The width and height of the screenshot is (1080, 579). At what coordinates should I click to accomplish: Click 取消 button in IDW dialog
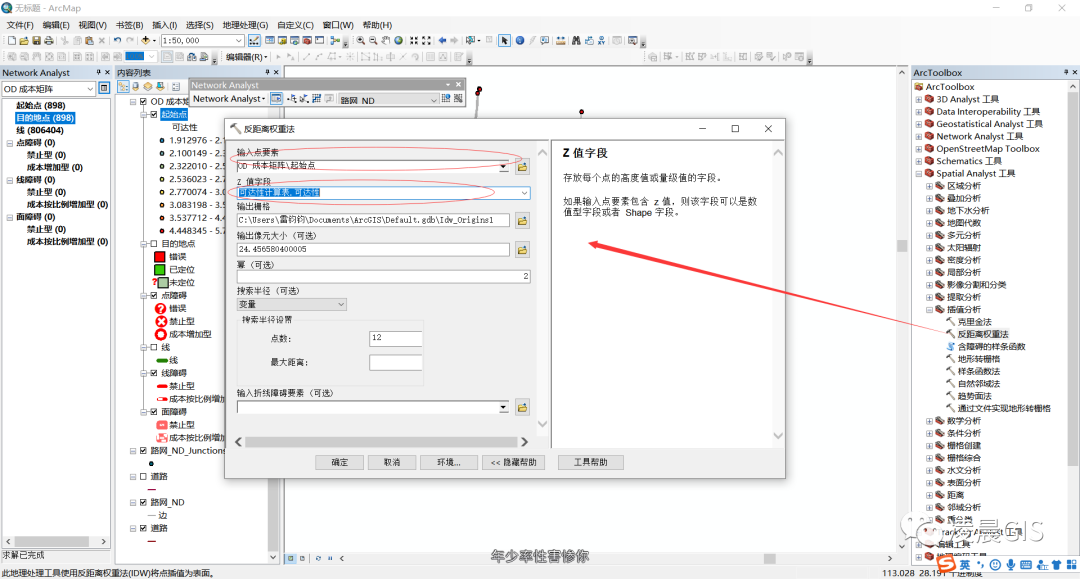click(x=392, y=463)
